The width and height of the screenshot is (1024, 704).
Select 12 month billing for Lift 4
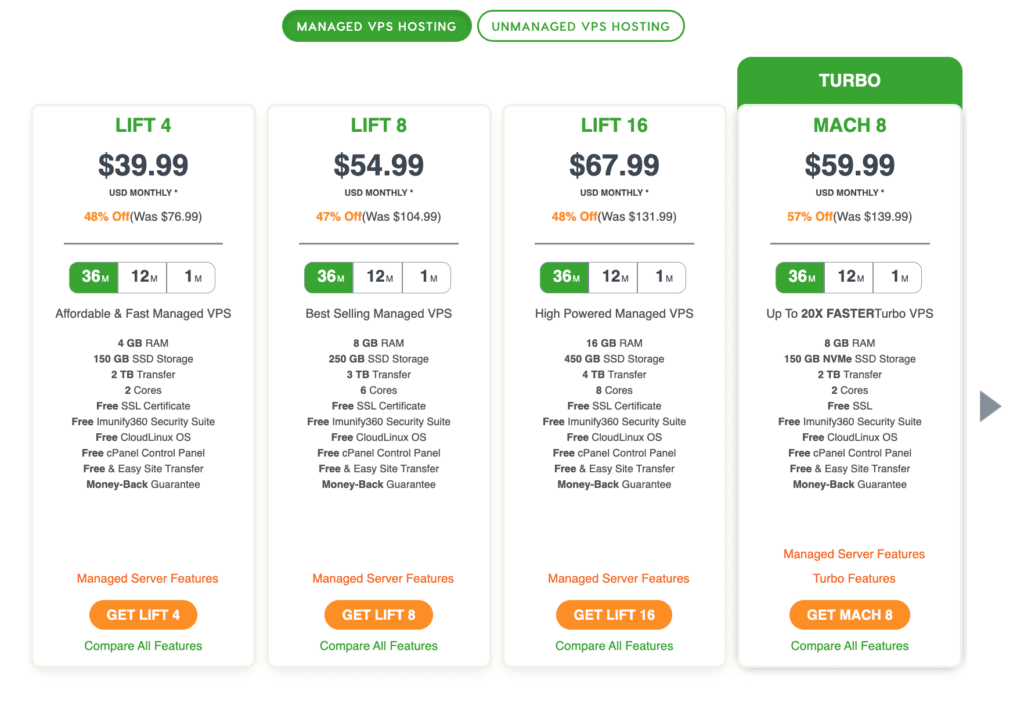pyautogui.click(x=142, y=277)
